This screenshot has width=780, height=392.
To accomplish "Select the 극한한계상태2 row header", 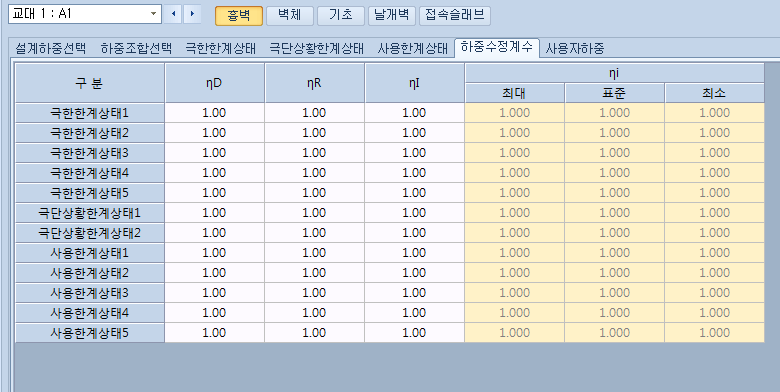I will coord(90,133).
